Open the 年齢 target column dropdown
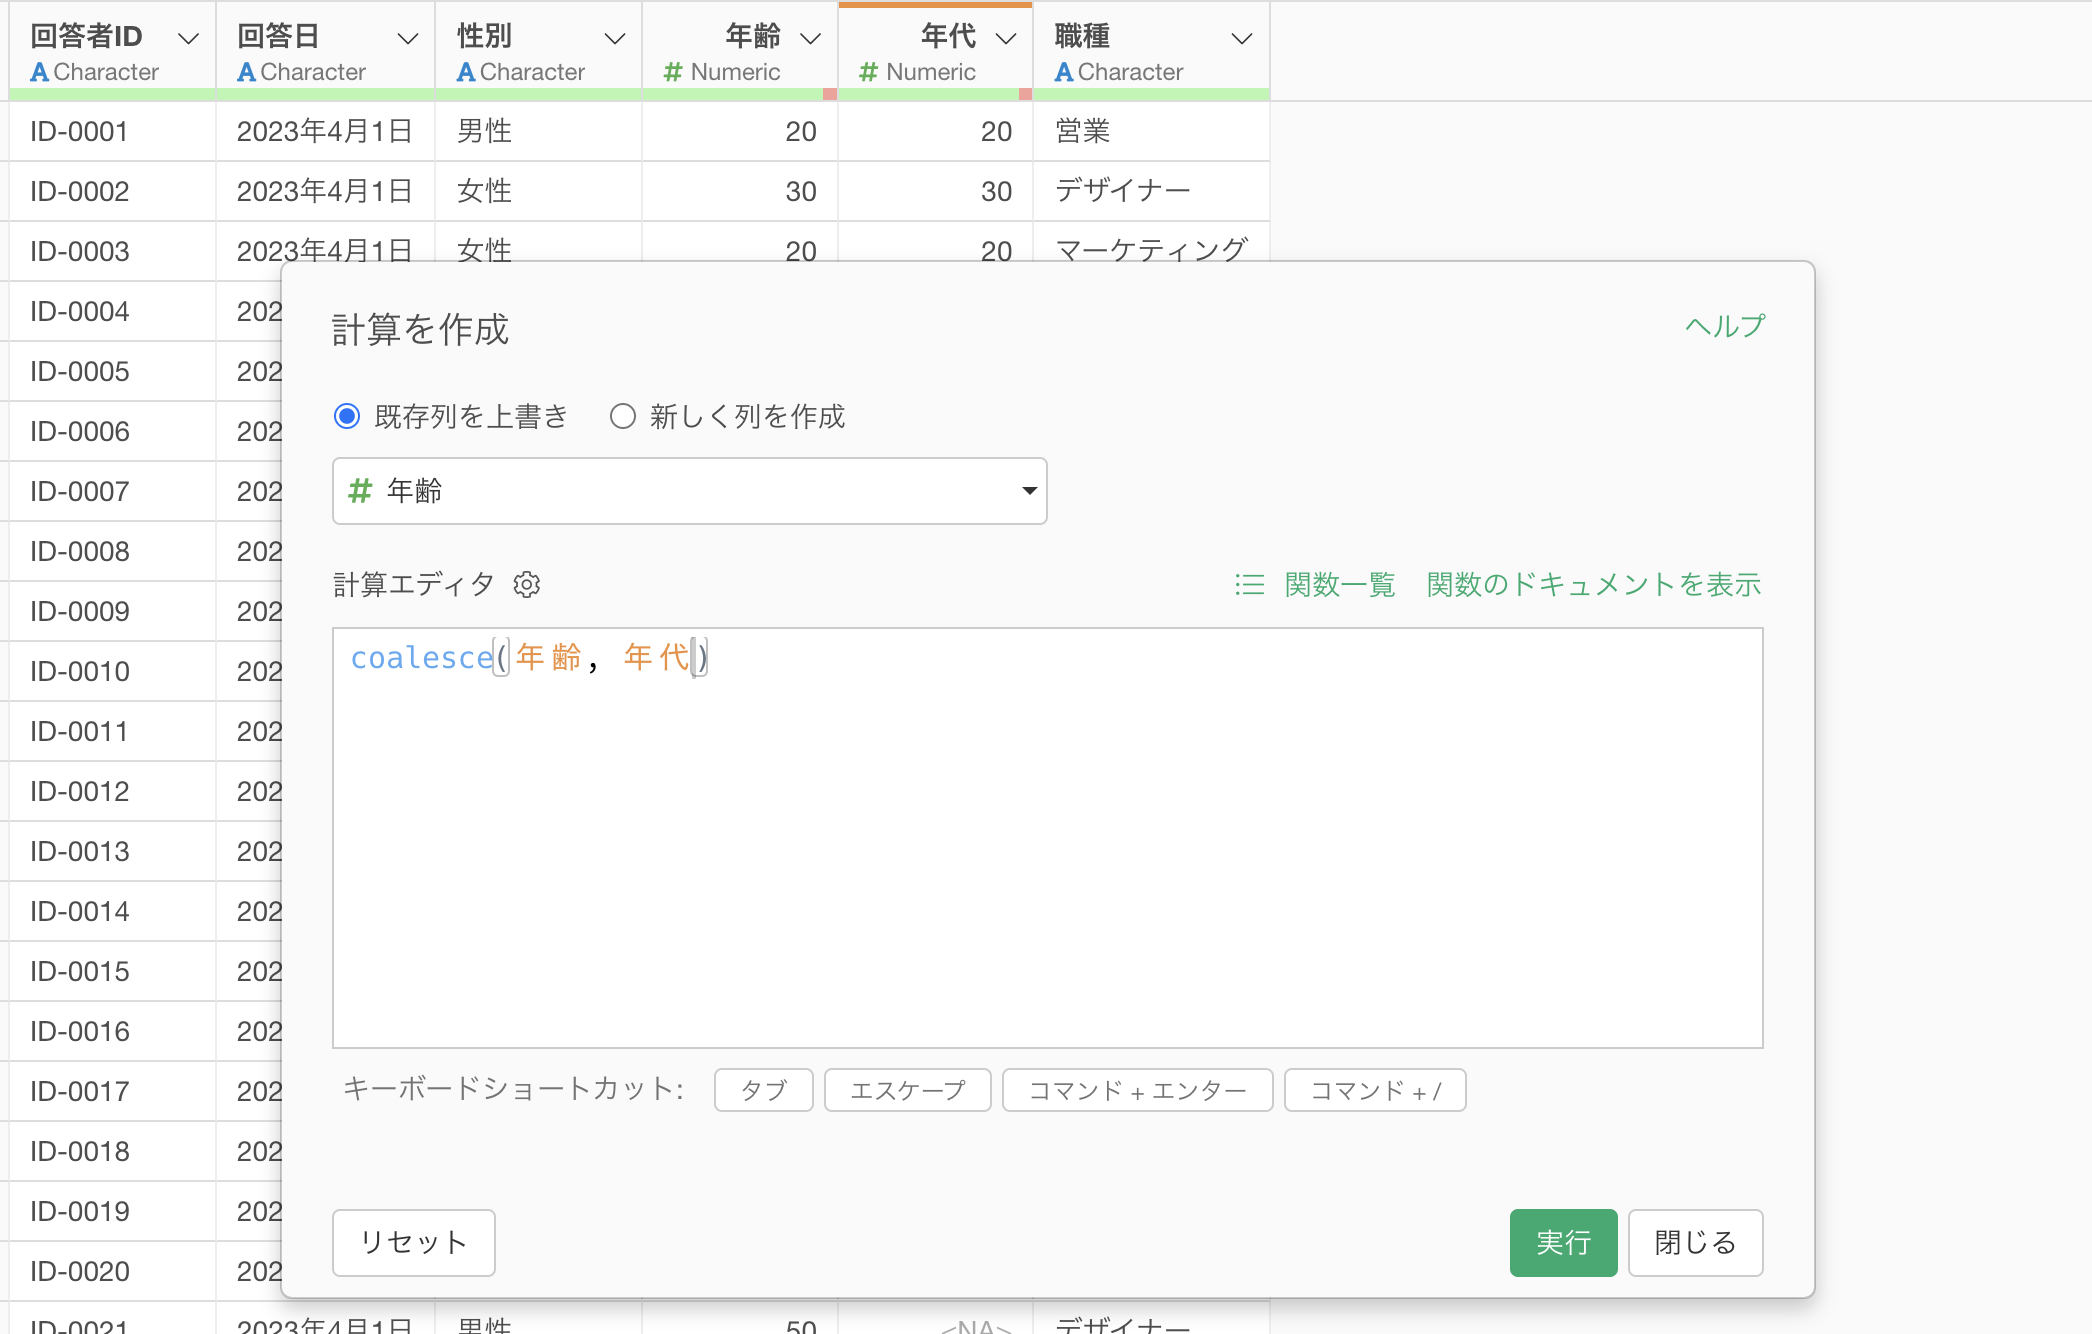The image size is (2092, 1334). (1028, 491)
